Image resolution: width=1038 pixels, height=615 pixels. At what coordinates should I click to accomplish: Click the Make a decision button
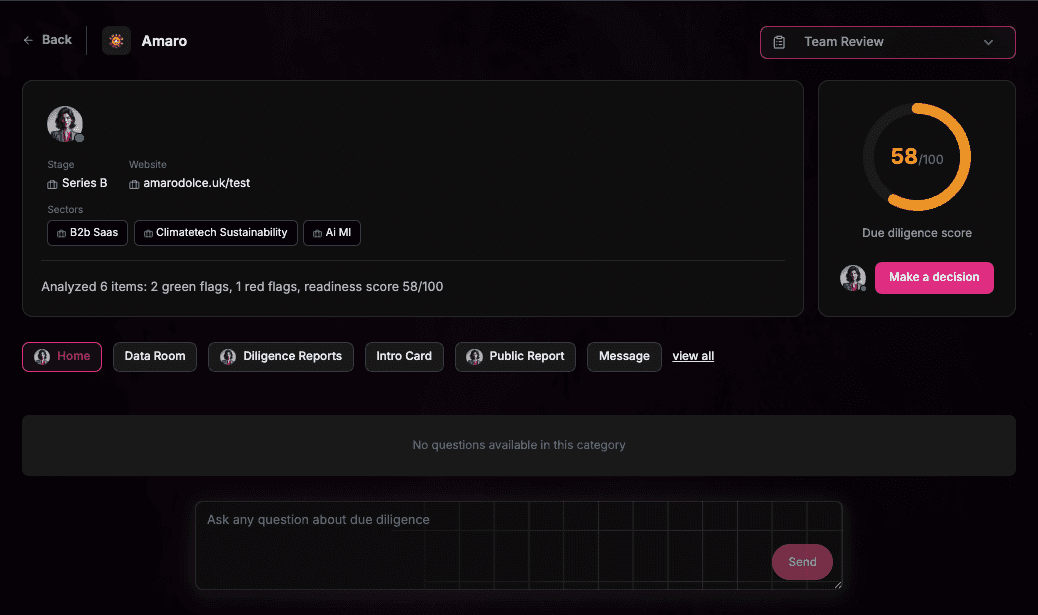(x=934, y=278)
